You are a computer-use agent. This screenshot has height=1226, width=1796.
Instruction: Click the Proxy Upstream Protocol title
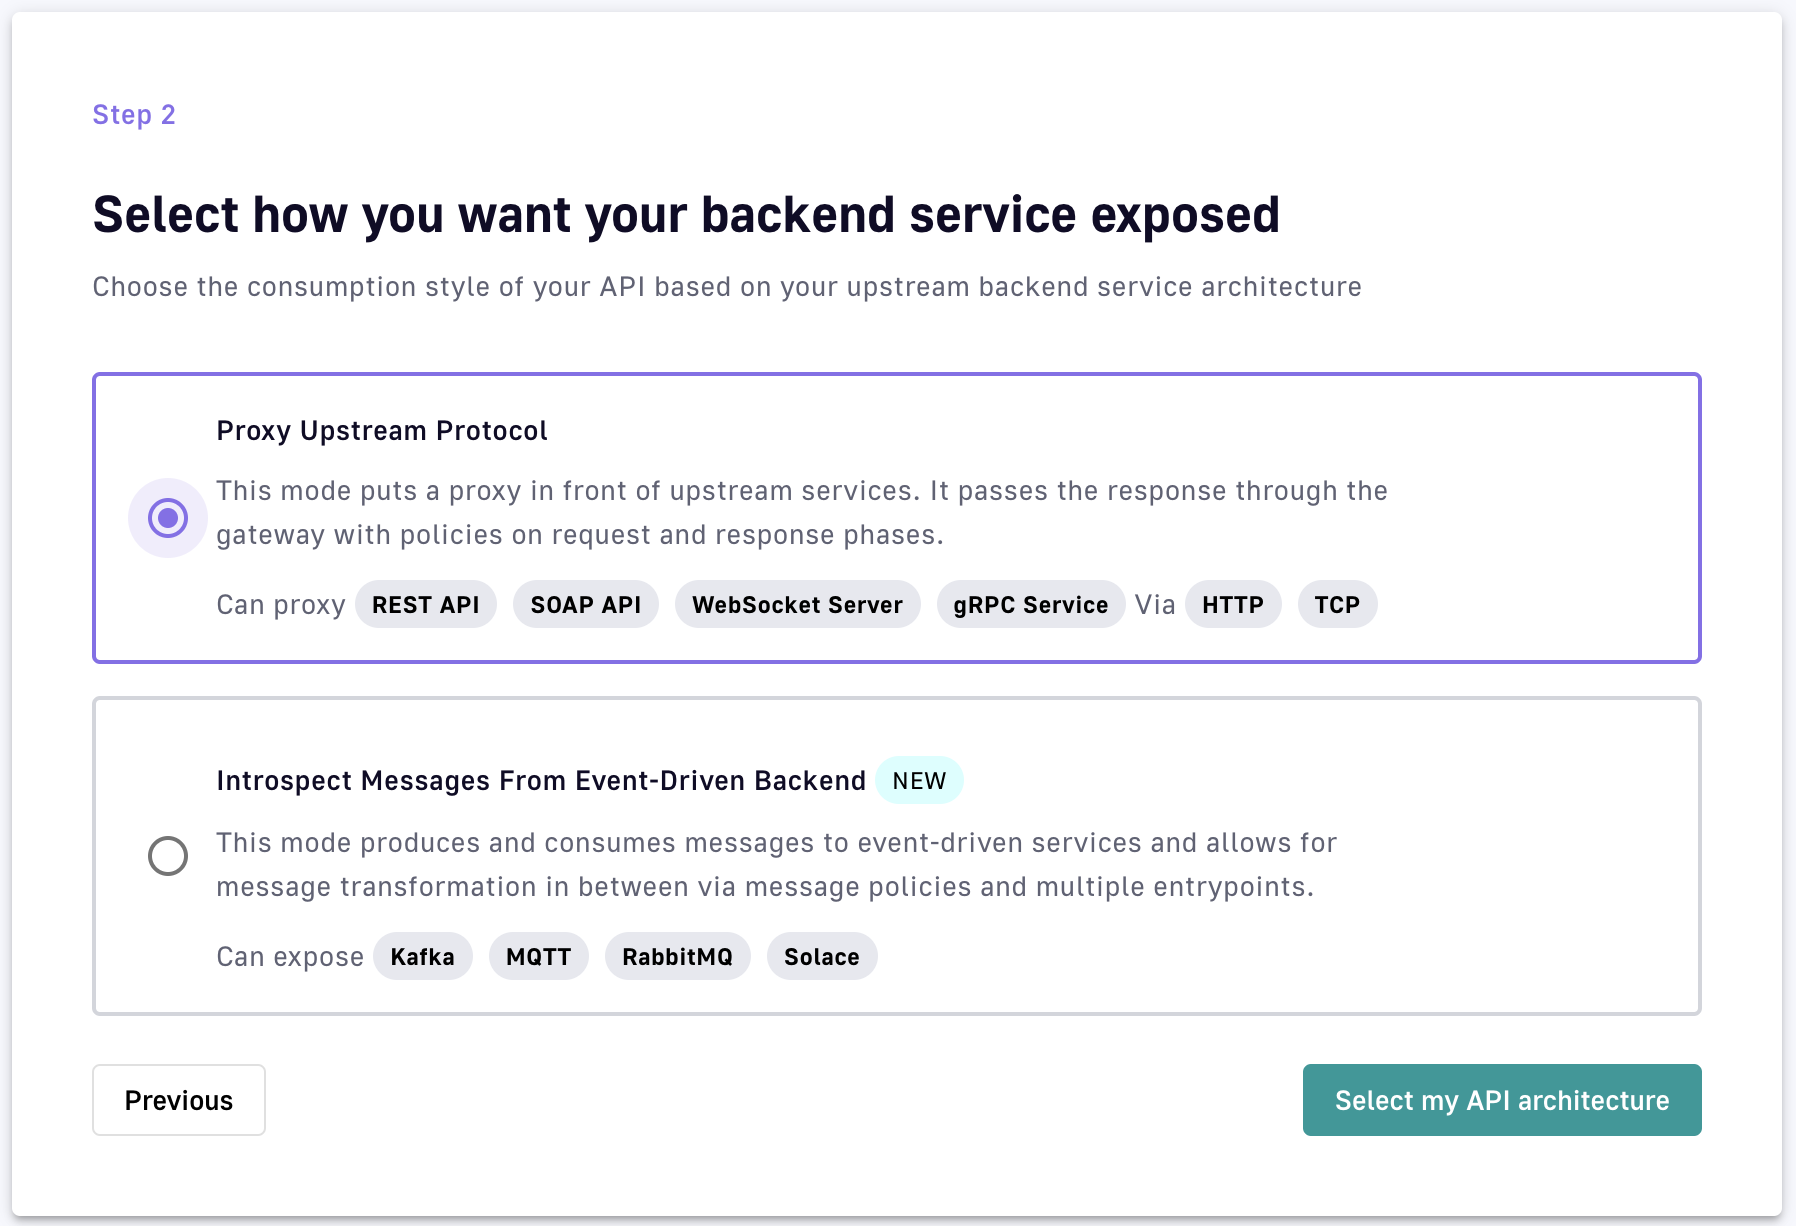point(382,431)
